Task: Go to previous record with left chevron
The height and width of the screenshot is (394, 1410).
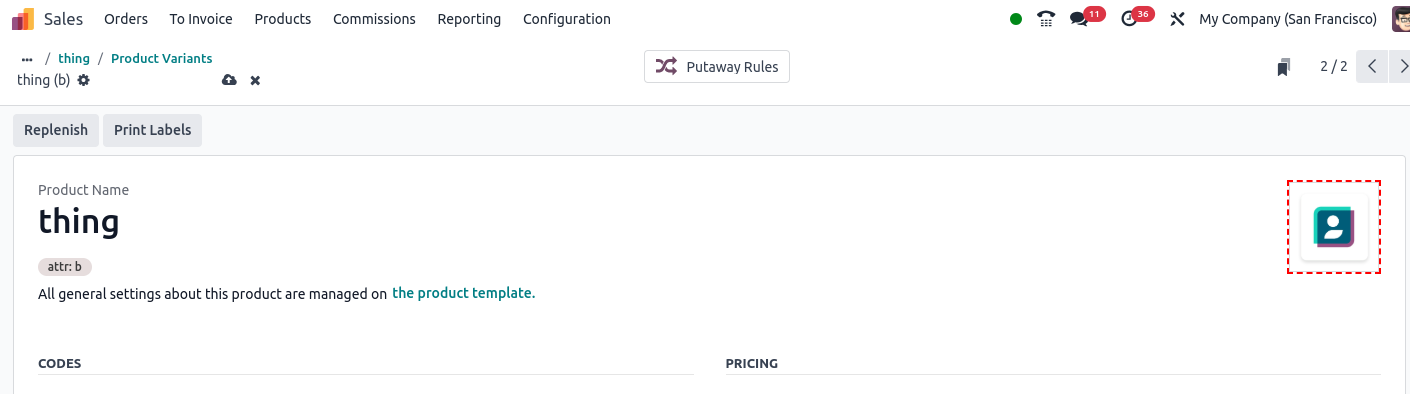Action: tap(1372, 67)
